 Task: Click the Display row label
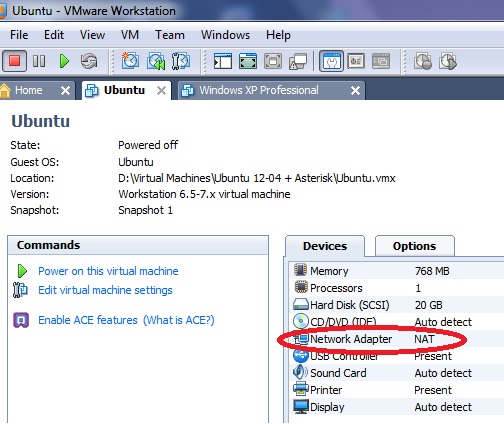click(327, 407)
